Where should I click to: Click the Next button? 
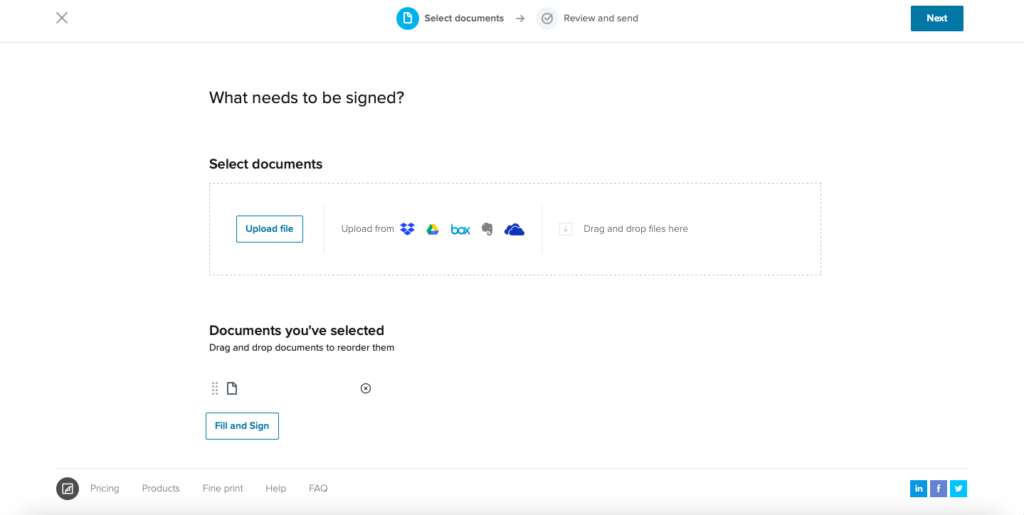(936, 18)
